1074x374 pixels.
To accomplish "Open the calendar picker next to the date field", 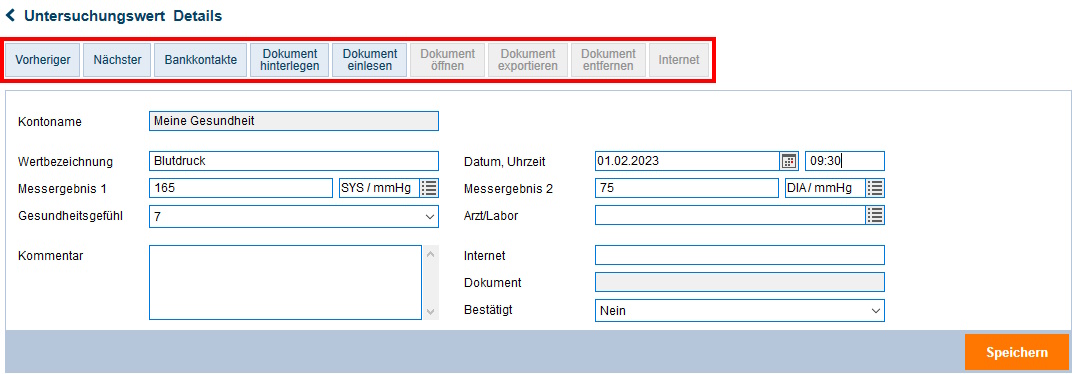I will (x=789, y=161).
